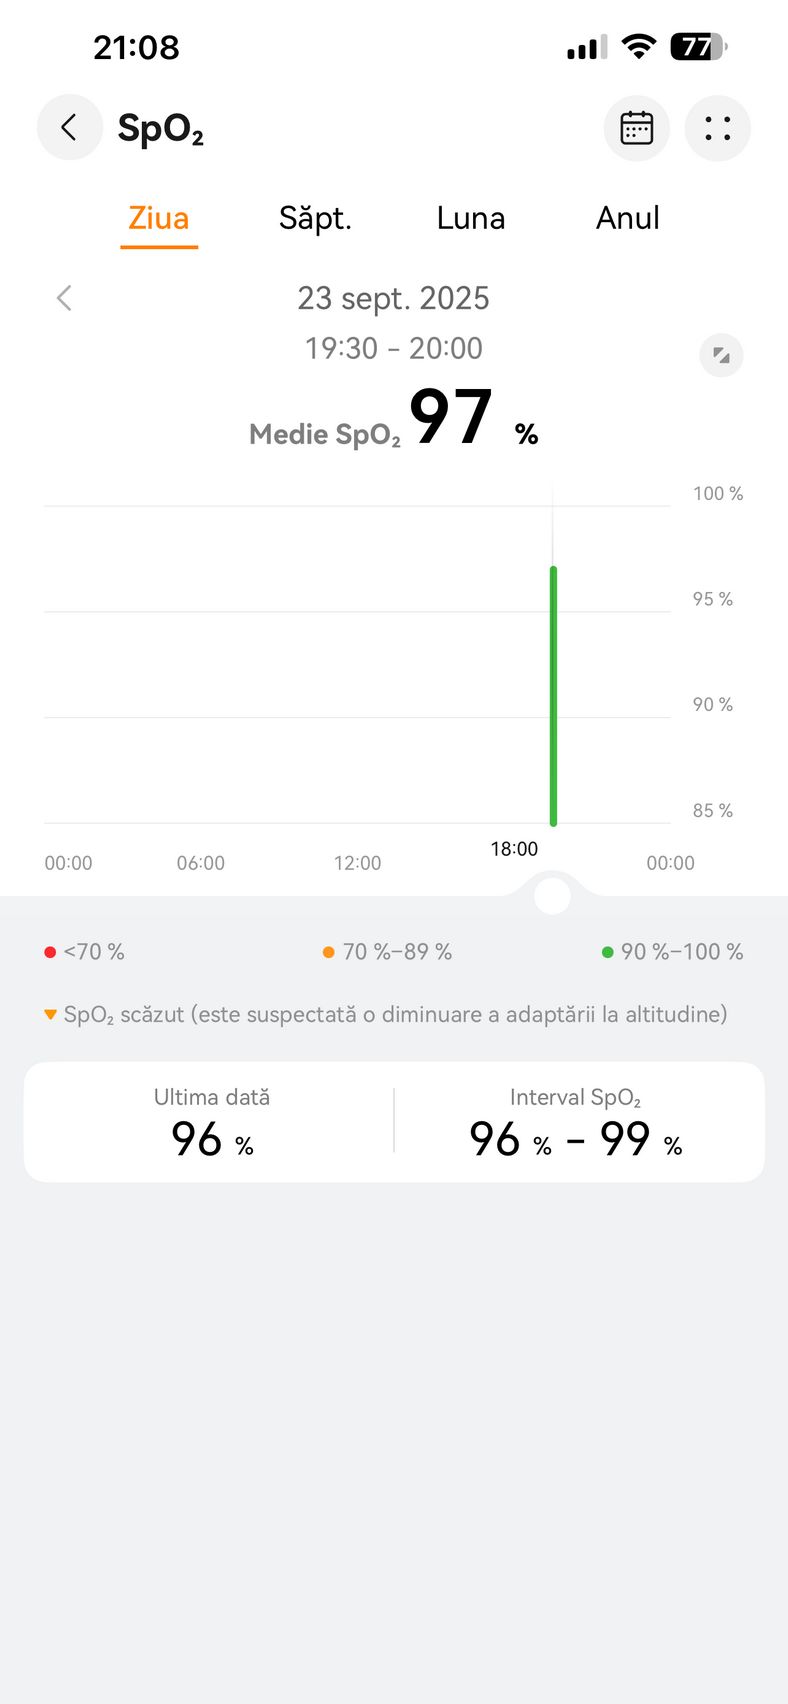Switch to the Anul tab

pyautogui.click(x=627, y=218)
